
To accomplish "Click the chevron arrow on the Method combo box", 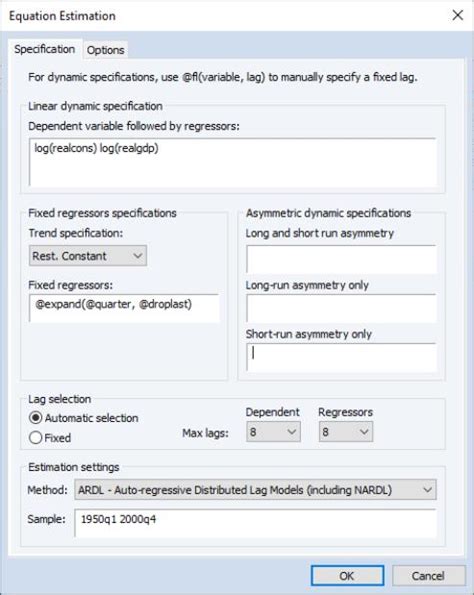I will click(x=427, y=490).
